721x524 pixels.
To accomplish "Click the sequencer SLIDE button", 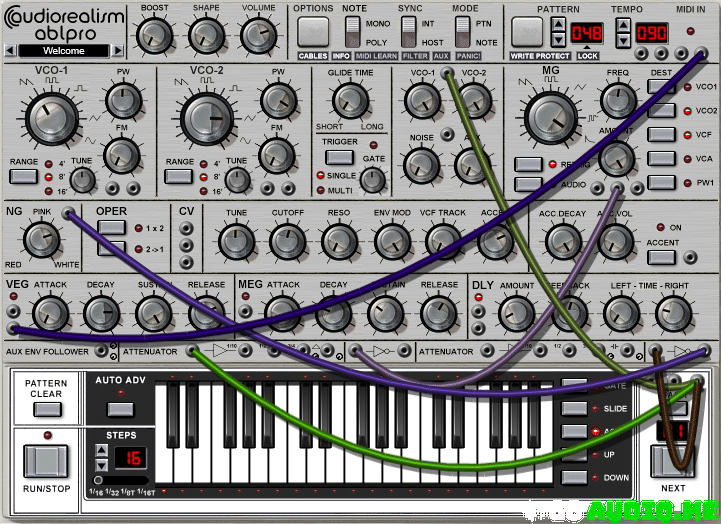I will click(x=574, y=408).
